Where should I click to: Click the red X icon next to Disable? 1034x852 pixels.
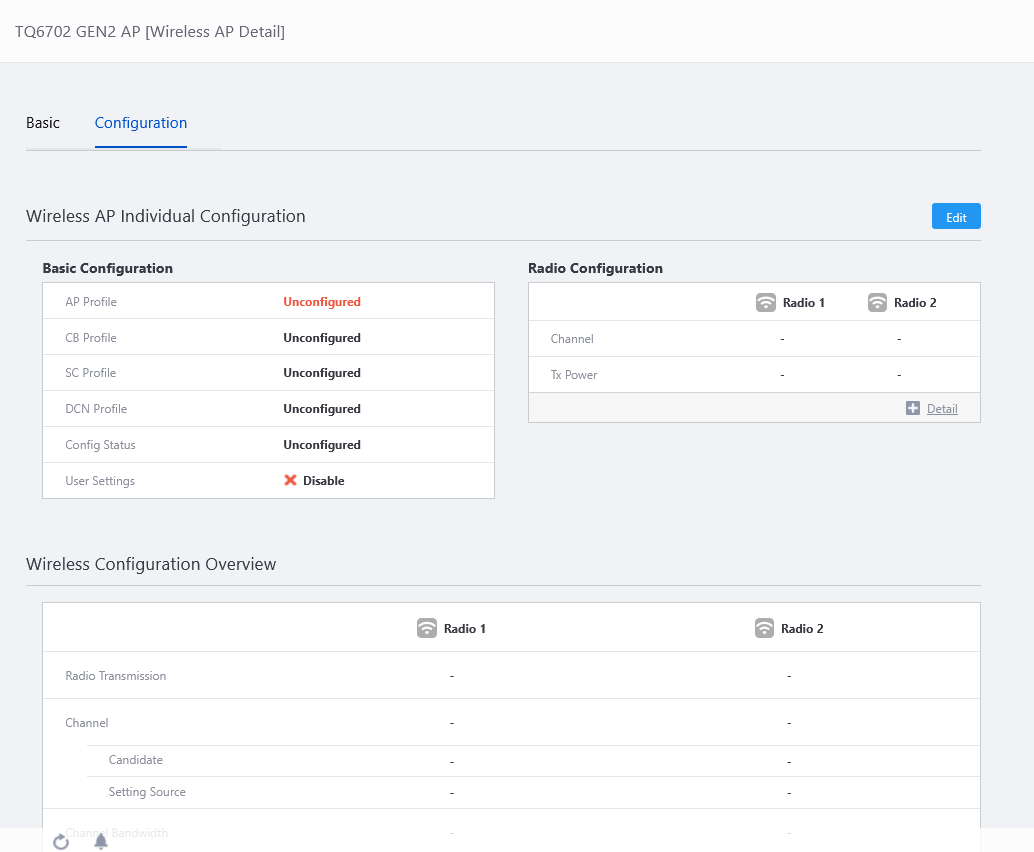(290, 480)
